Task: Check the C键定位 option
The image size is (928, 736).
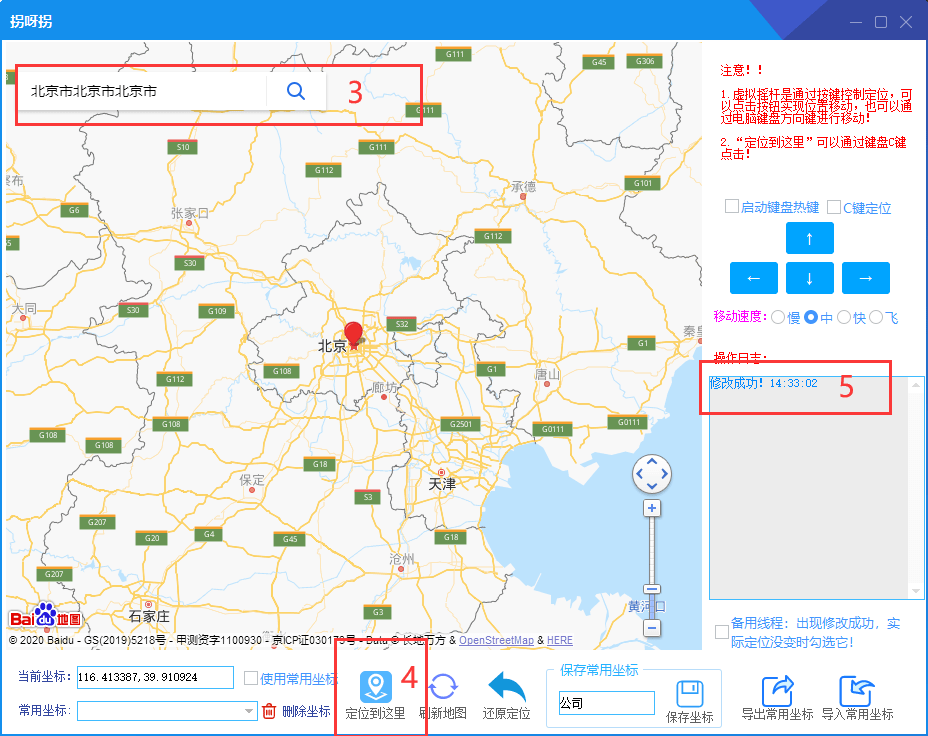Action: pos(834,206)
